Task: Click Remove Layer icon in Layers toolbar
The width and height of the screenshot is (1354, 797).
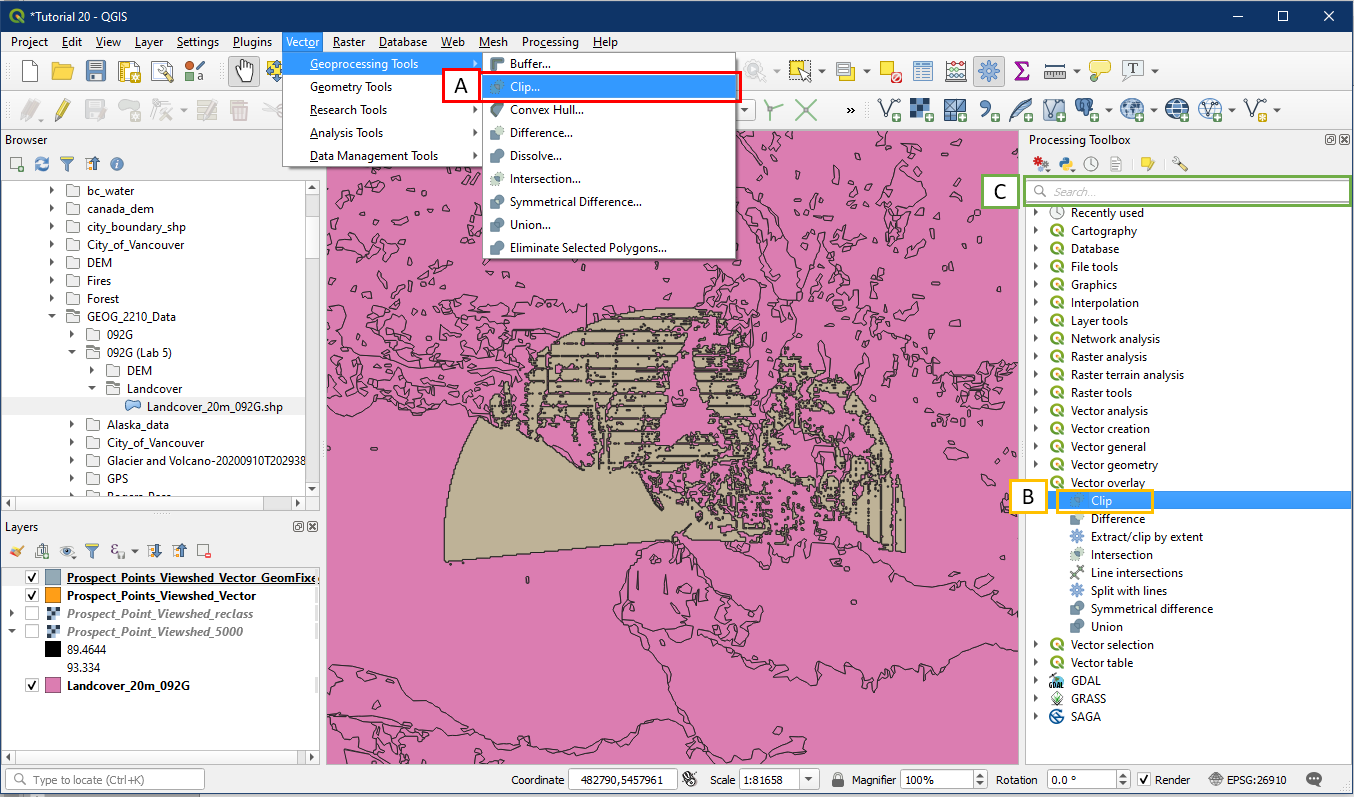Action: 204,551
